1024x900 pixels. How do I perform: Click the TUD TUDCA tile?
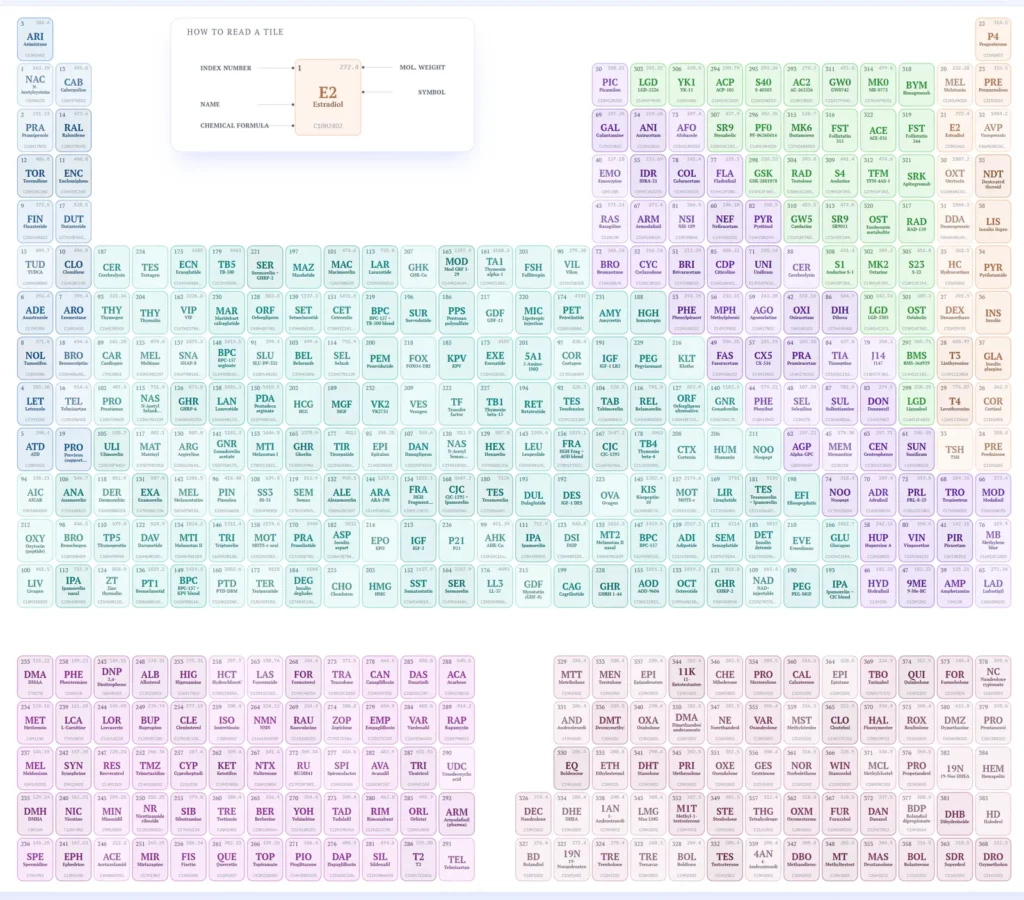[35, 267]
